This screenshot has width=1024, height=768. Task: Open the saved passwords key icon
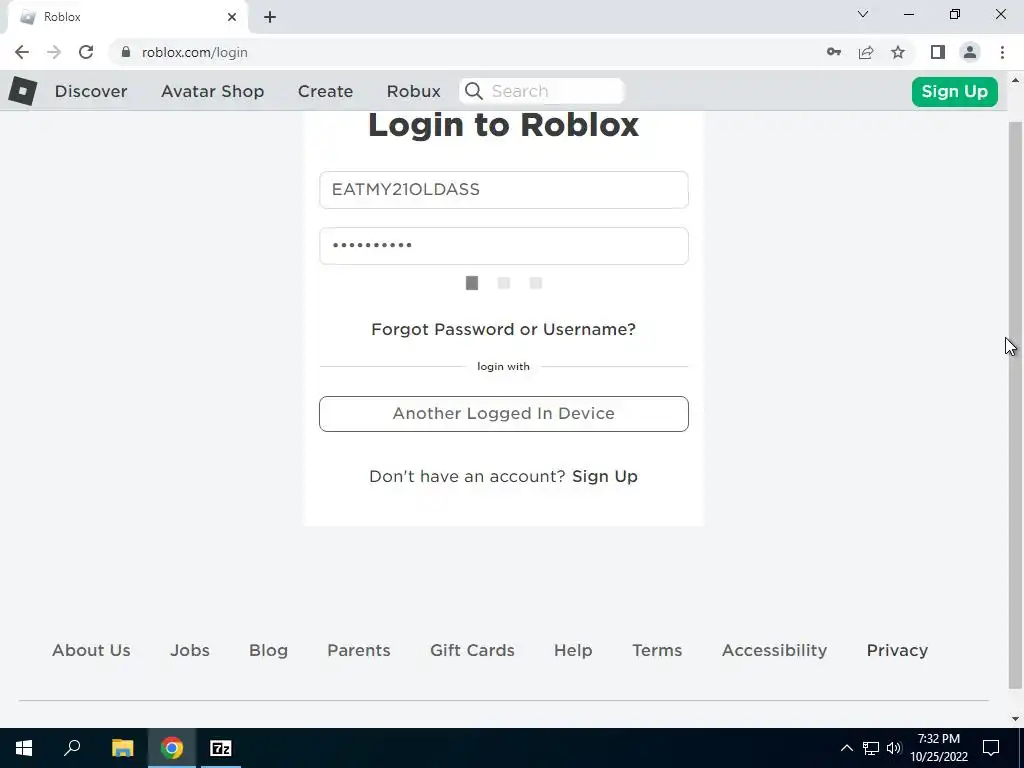[833, 52]
